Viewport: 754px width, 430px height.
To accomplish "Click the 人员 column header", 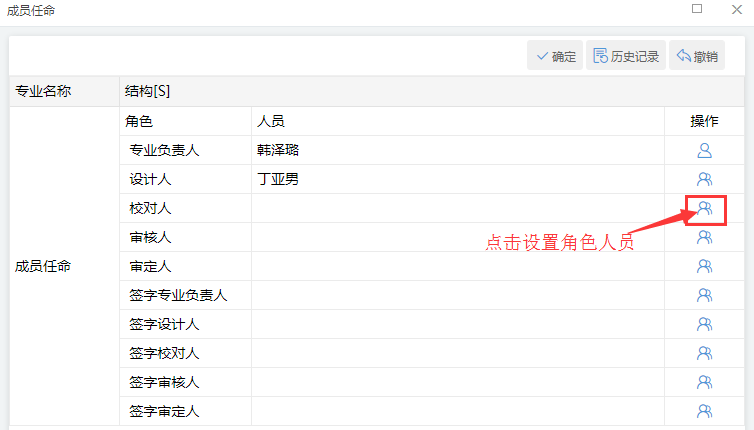I will (457, 121).
